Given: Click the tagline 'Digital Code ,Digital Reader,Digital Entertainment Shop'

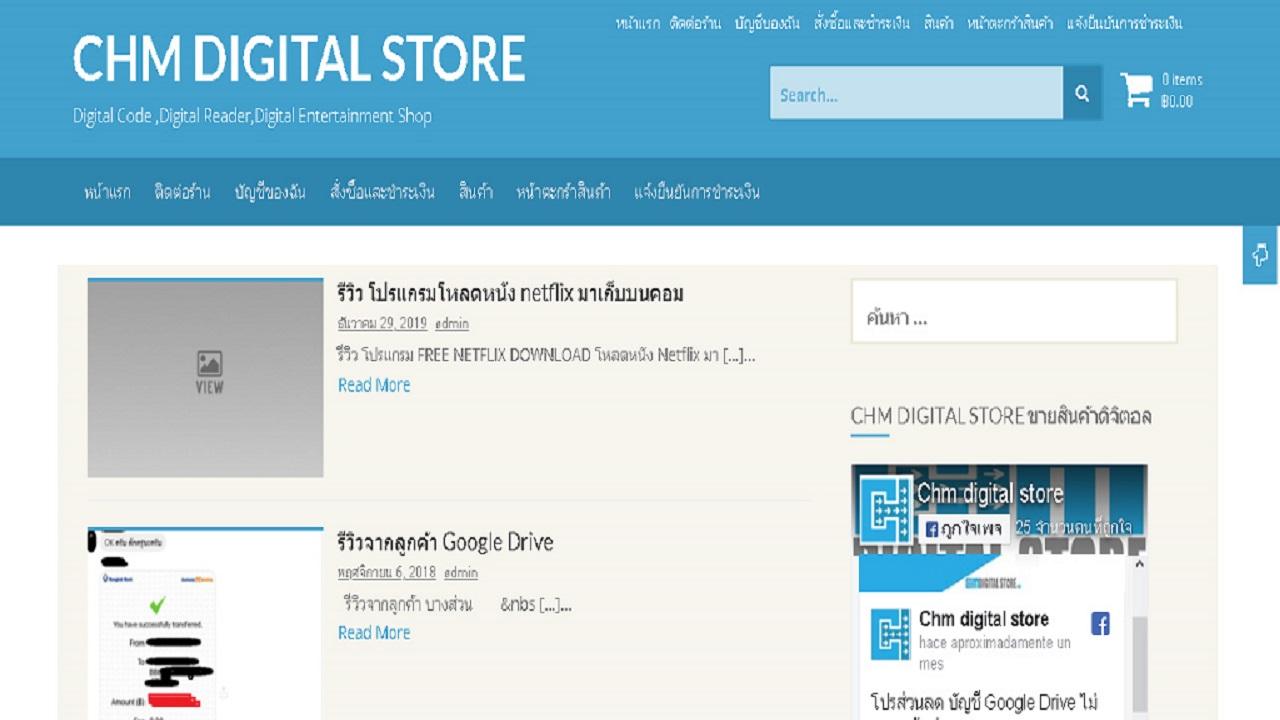Looking at the screenshot, I should 252,116.
